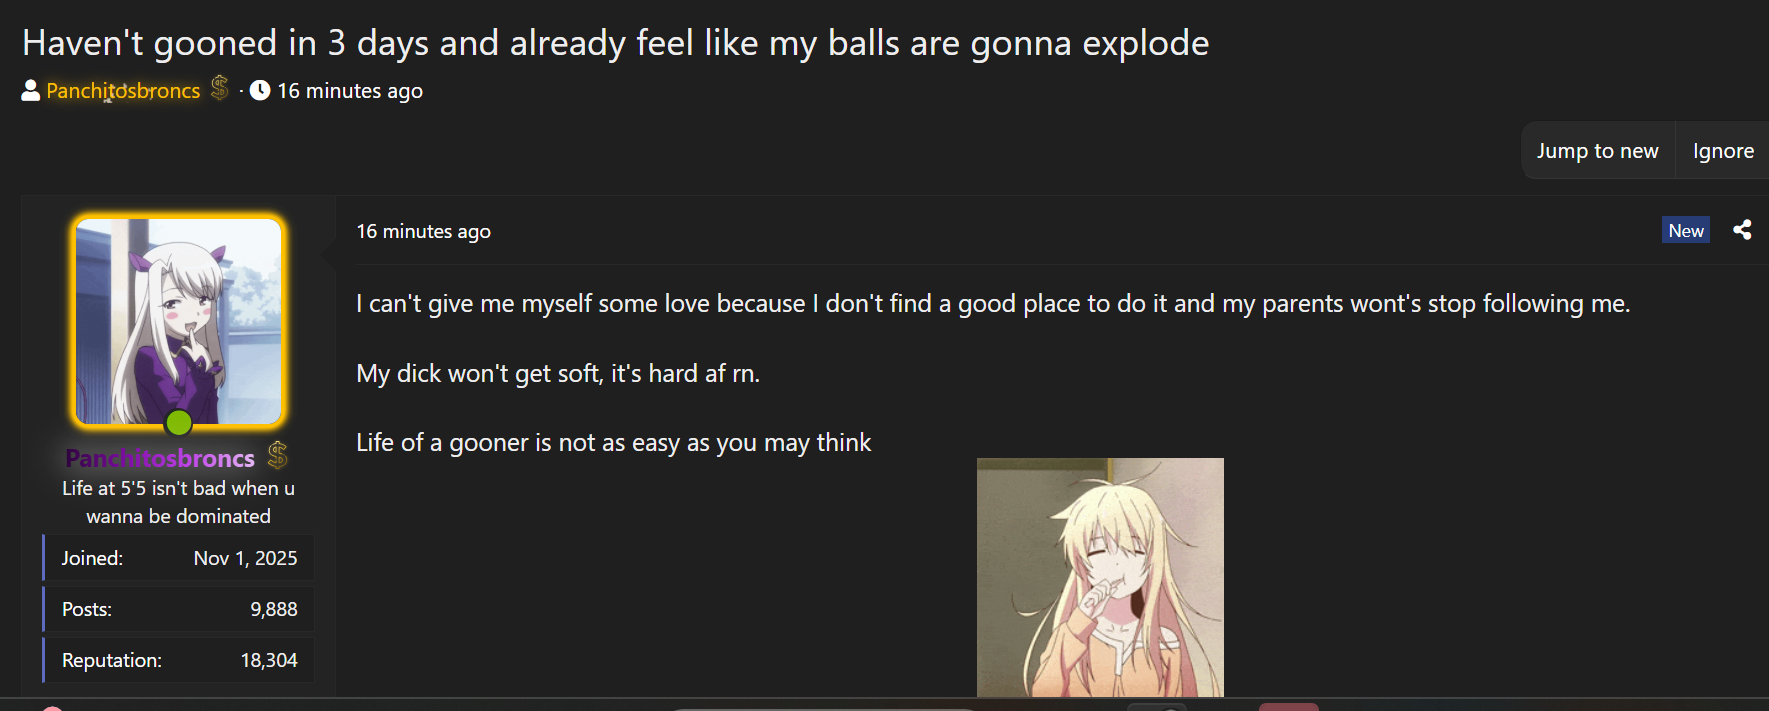This screenshot has height=711, width=1769.
Task: Click the New badge on the post
Action: [1686, 230]
